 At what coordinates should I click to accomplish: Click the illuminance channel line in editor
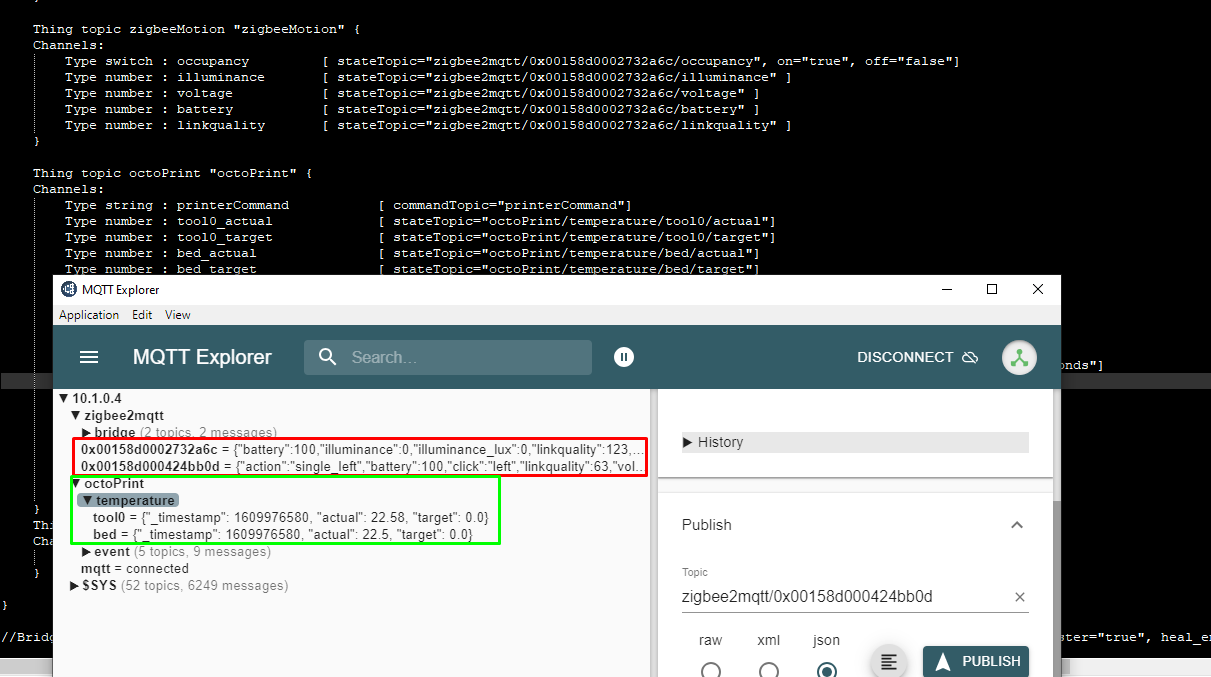click(428, 77)
